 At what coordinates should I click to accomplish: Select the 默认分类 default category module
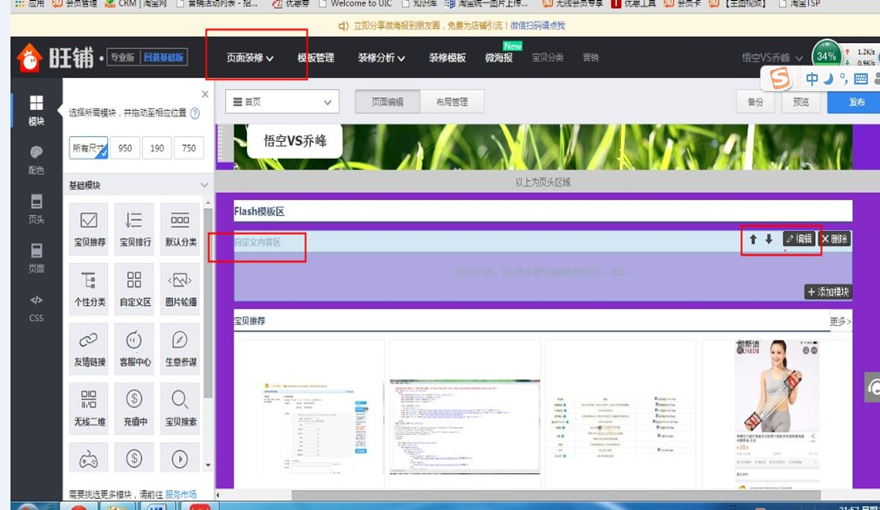point(180,229)
